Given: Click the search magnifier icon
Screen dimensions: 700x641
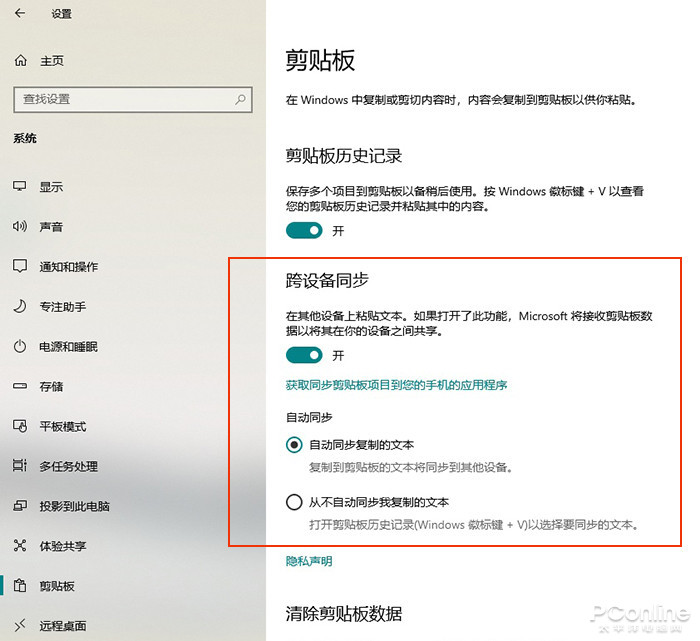Looking at the screenshot, I should (240, 99).
